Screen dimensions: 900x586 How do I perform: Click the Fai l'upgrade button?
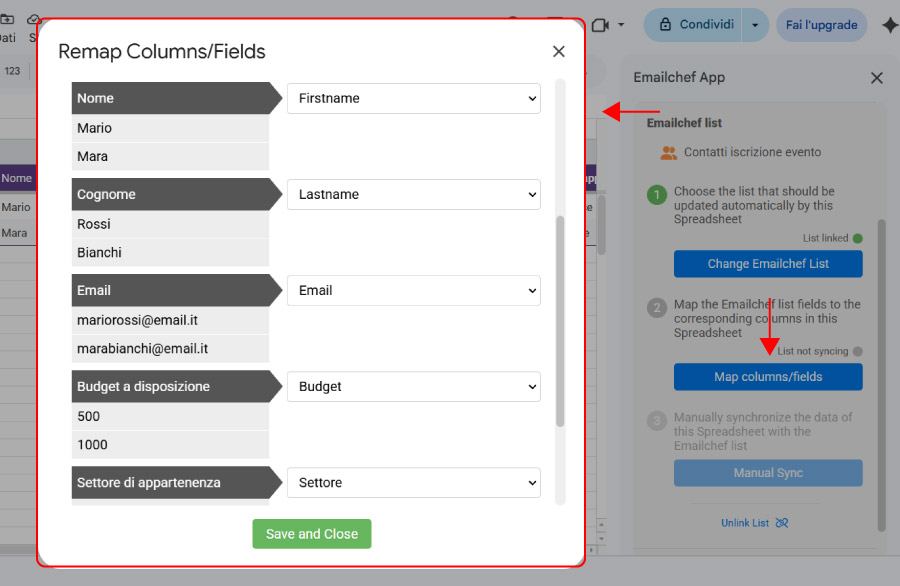point(821,25)
